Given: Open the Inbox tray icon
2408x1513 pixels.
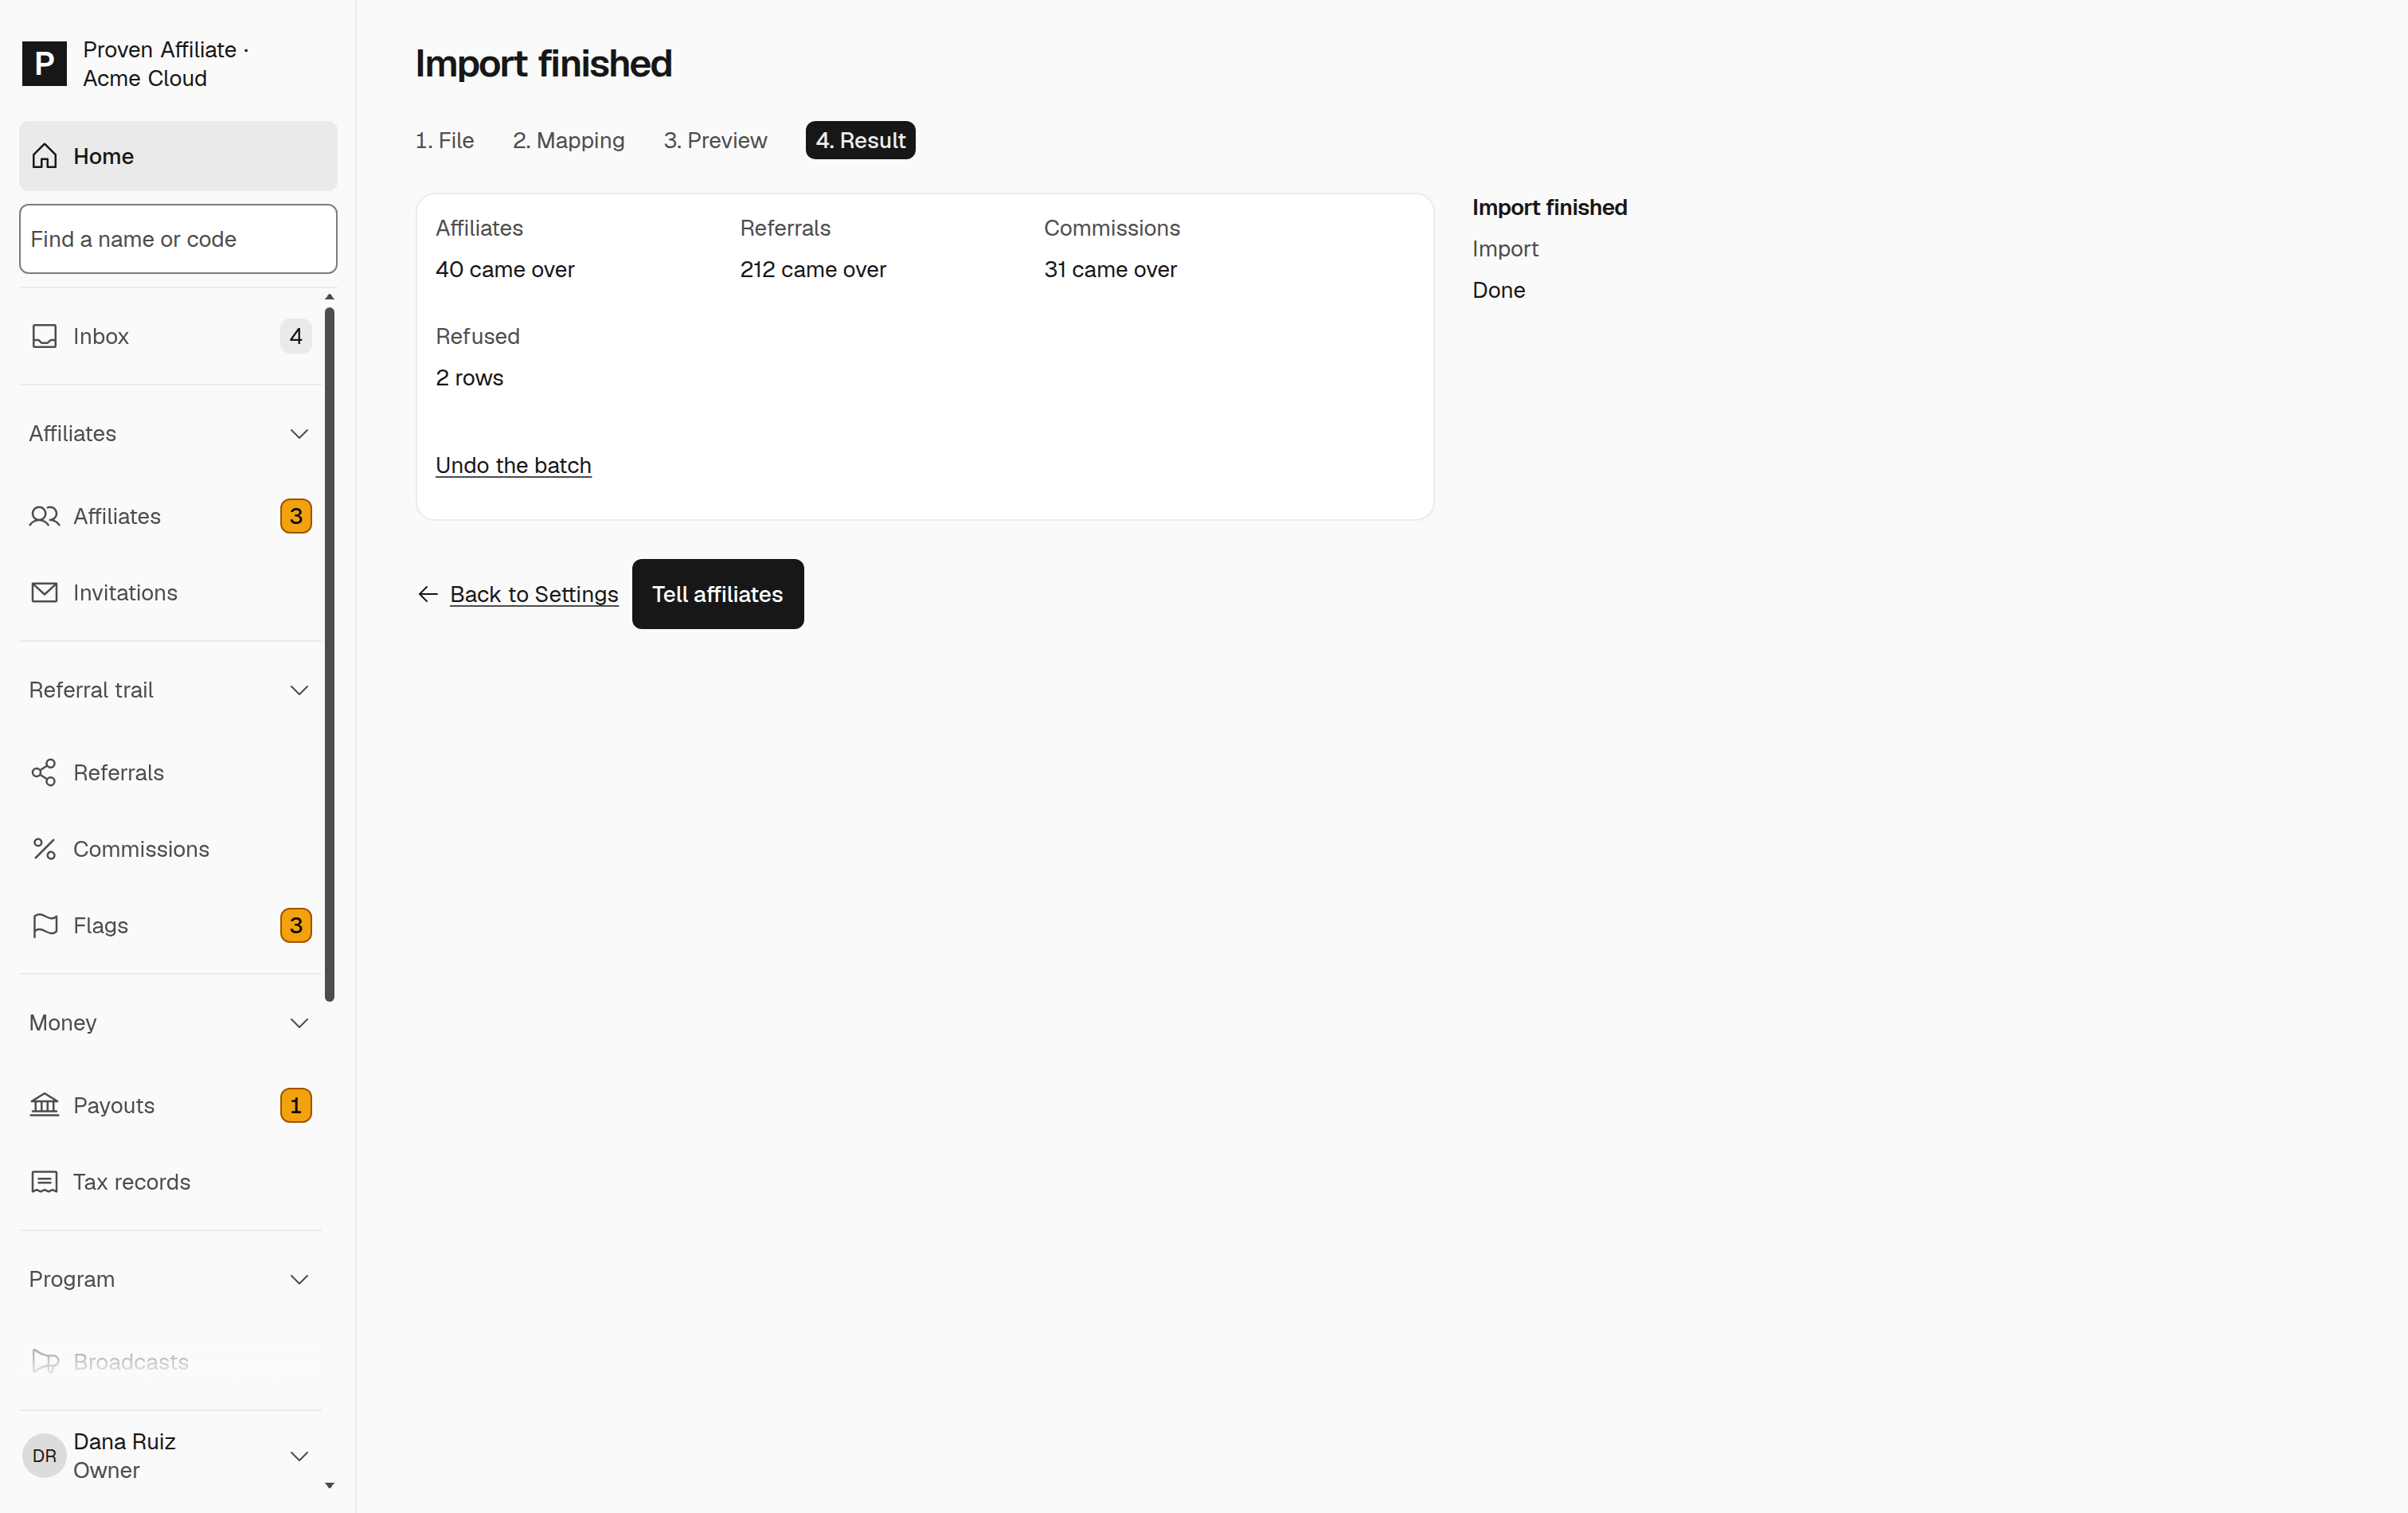Looking at the screenshot, I should pos(44,336).
